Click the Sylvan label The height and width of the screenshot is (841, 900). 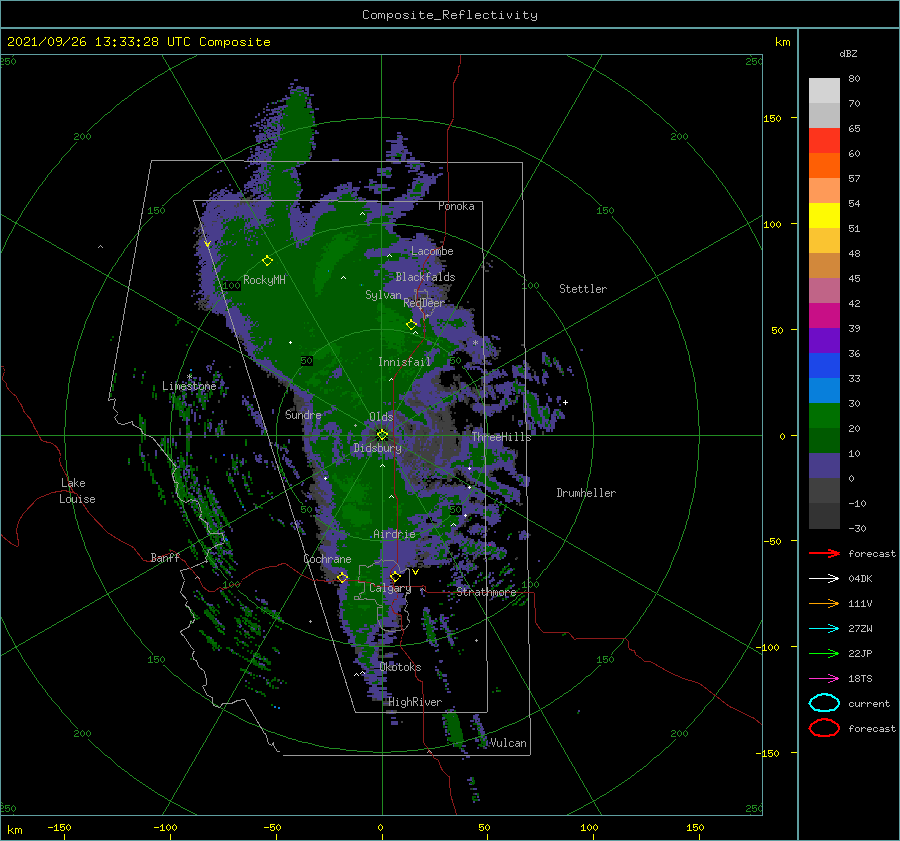pos(383,295)
